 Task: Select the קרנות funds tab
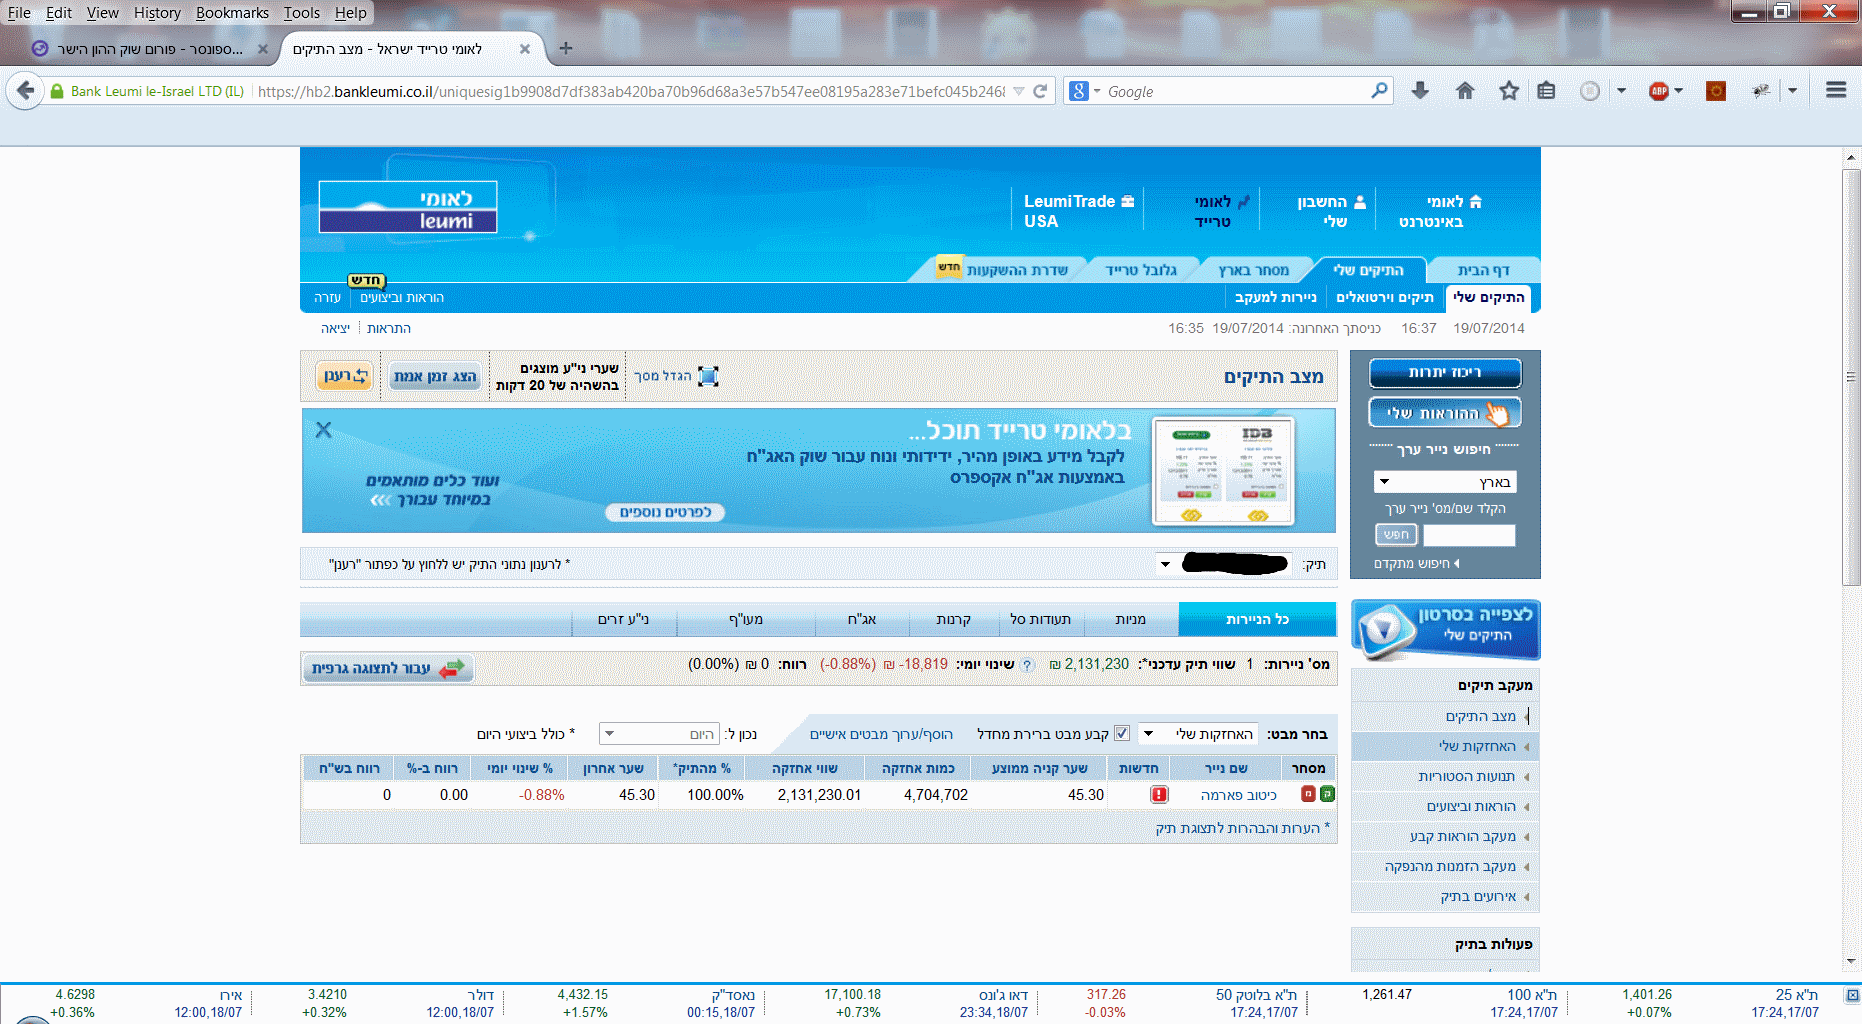tap(953, 619)
